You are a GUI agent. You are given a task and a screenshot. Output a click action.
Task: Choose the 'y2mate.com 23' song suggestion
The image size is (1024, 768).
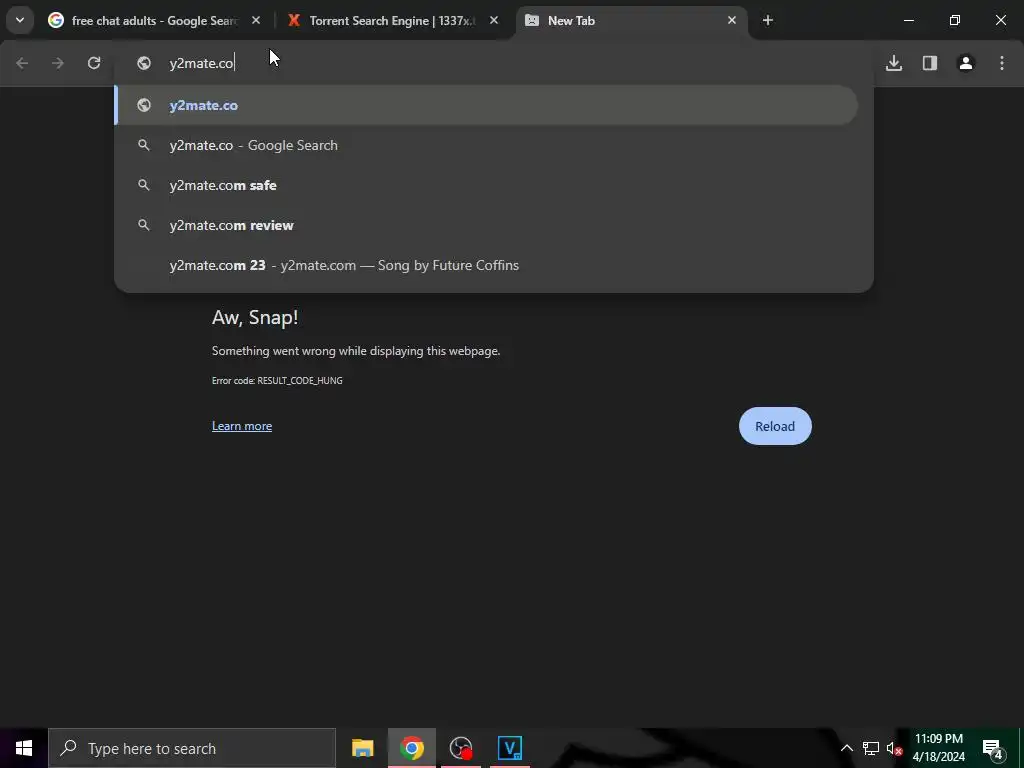coord(486,265)
